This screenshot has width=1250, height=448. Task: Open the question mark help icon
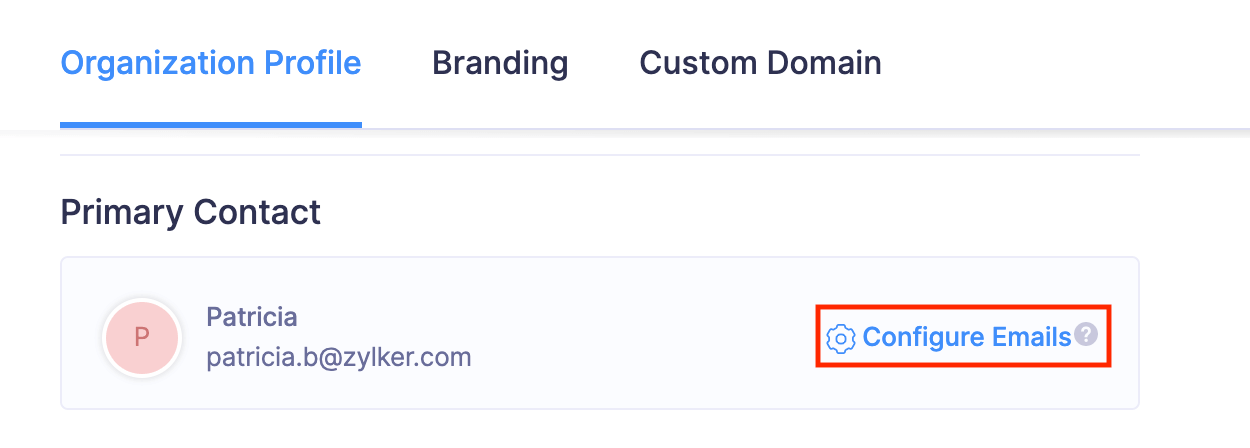pos(1086,336)
